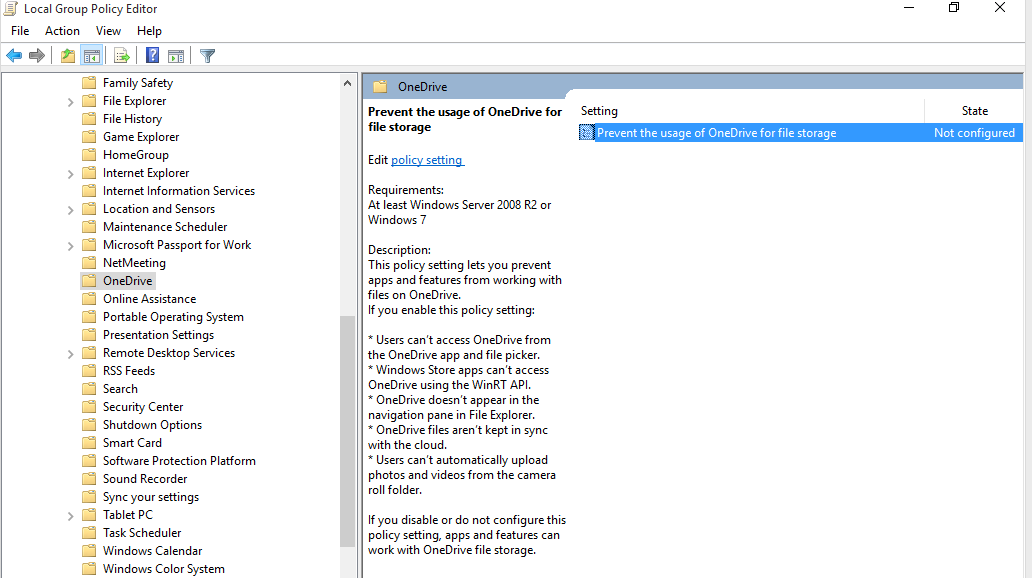Select Windows Color System in the tree

pos(163,569)
